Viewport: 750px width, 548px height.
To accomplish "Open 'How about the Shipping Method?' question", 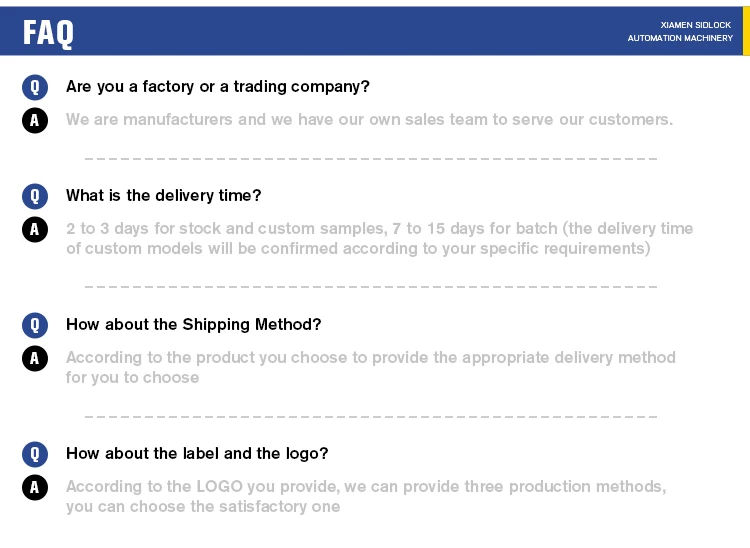I will pos(193,324).
